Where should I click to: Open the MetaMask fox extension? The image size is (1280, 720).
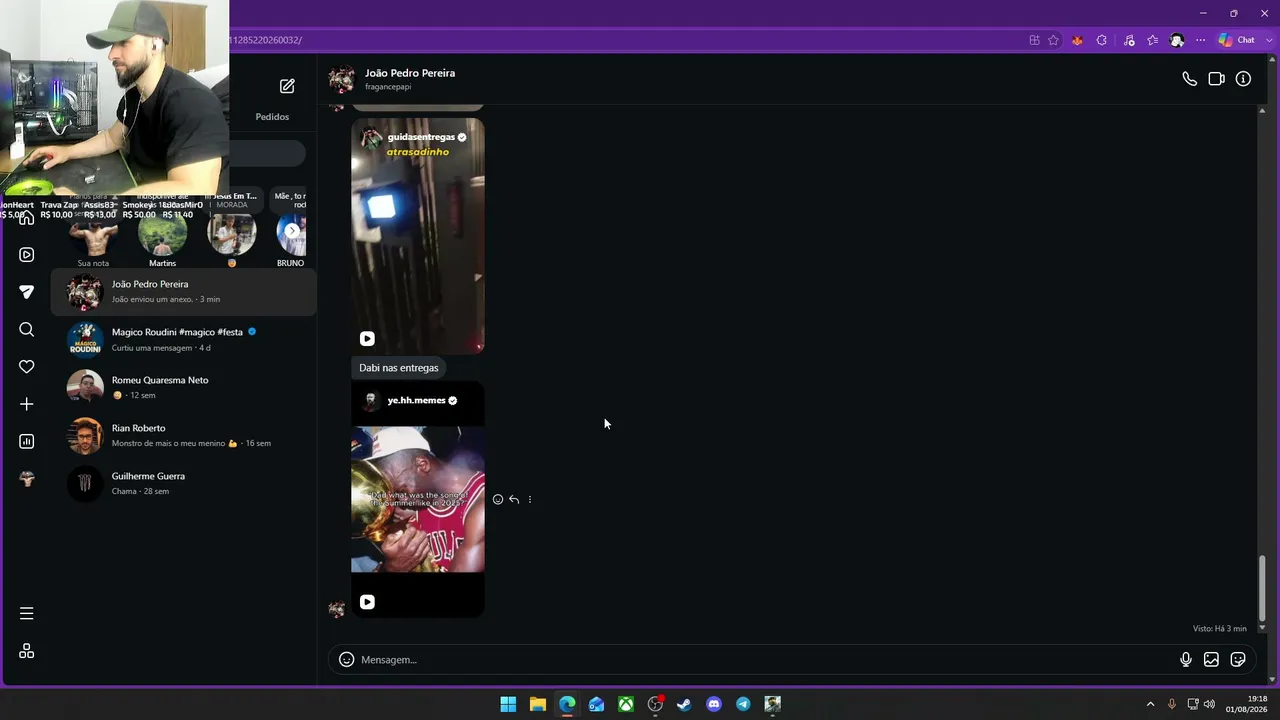(1077, 40)
